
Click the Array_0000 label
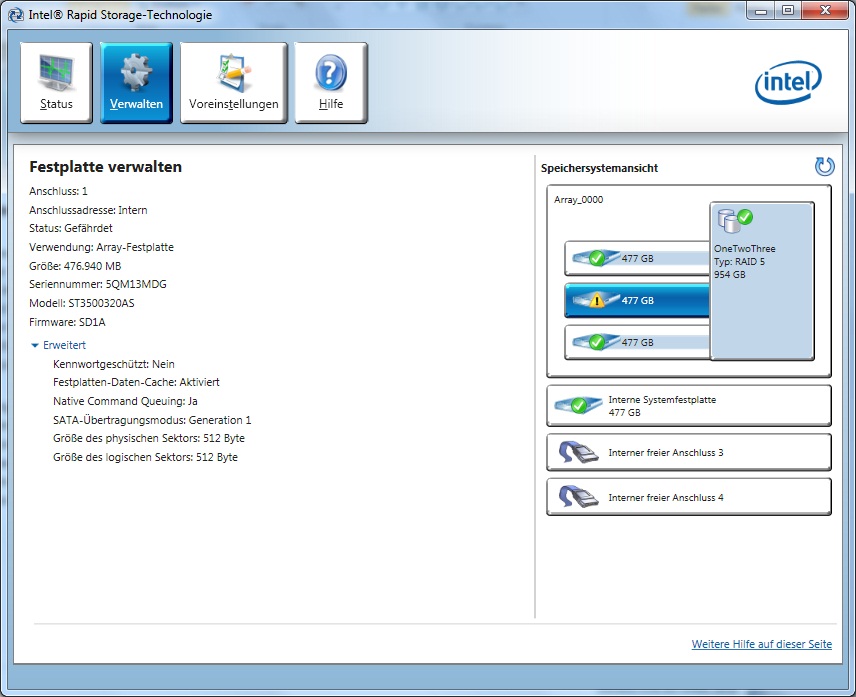coord(579,200)
